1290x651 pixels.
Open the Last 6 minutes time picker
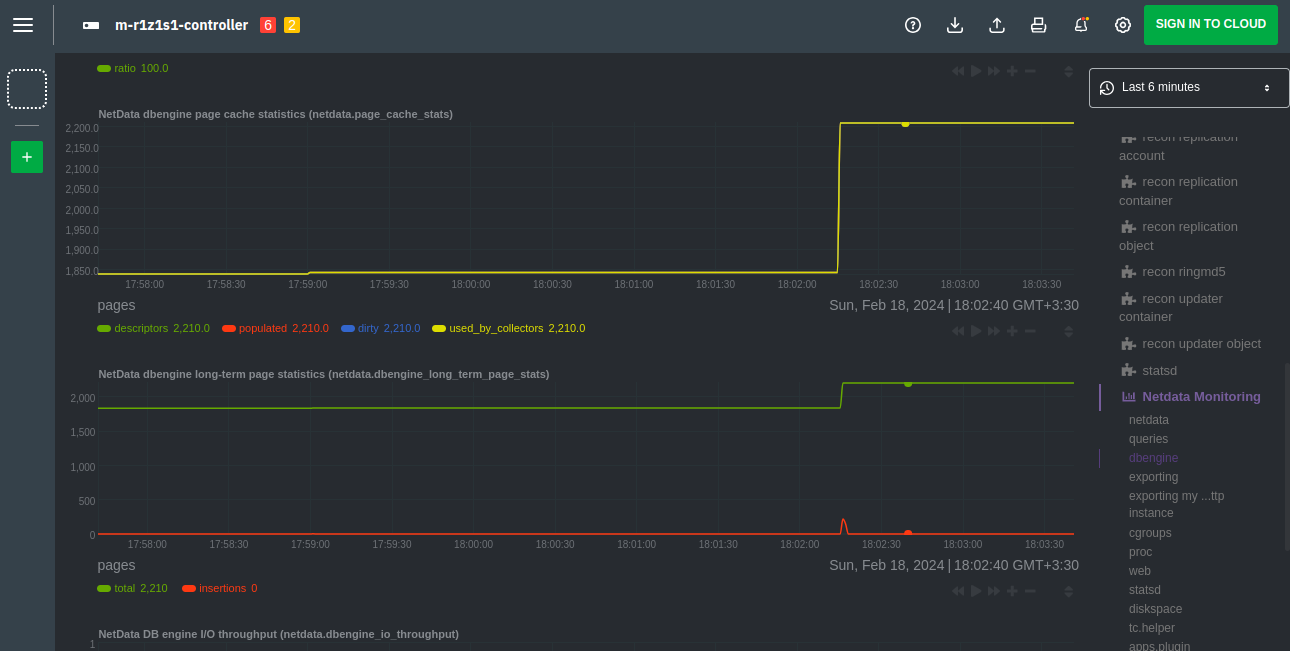pos(1188,88)
